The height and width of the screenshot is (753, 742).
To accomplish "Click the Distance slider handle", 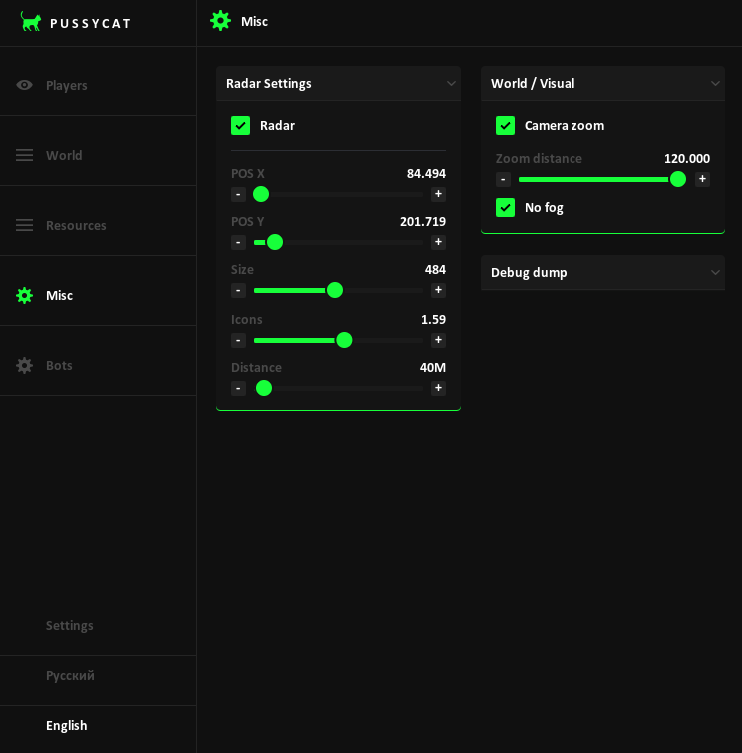I will tap(264, 388).
